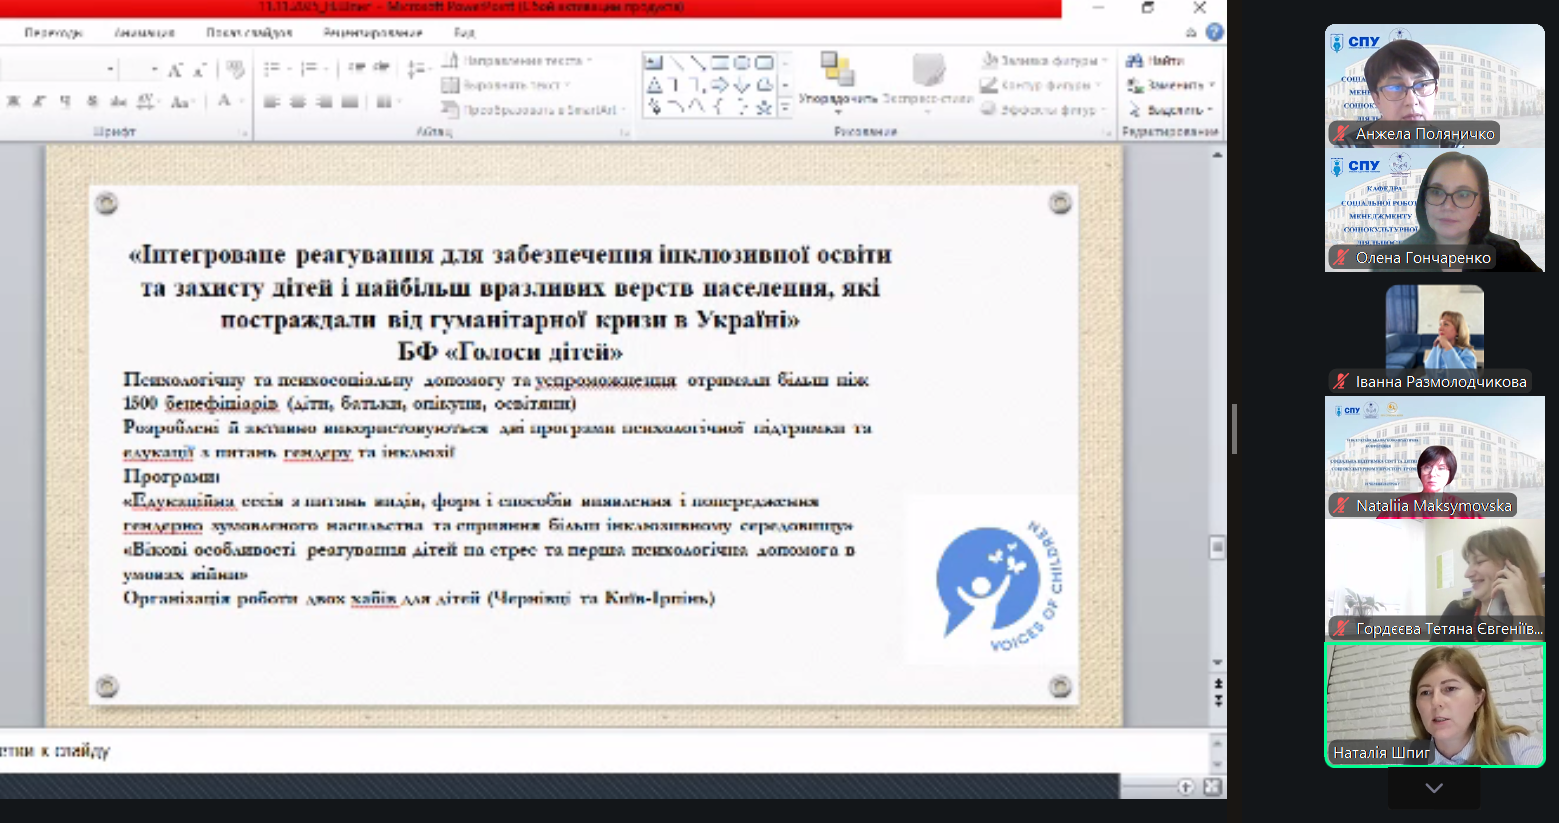Toggle strikethrough formatting
Image resolution: width=1559 pixels, height=823 pixels.
coord(118,101)
